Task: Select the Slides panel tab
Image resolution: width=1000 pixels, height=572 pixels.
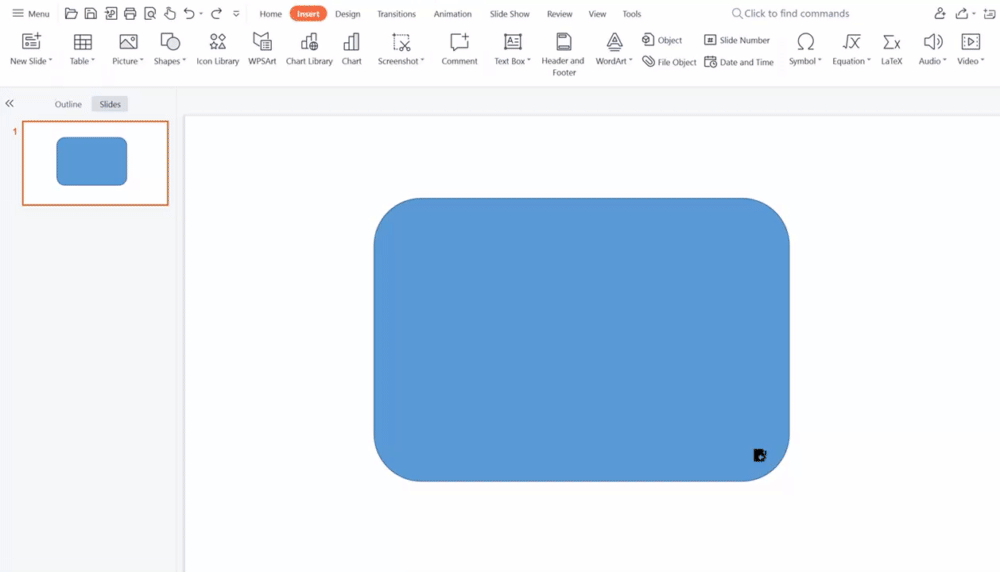Action: click(x=110, y=104)
